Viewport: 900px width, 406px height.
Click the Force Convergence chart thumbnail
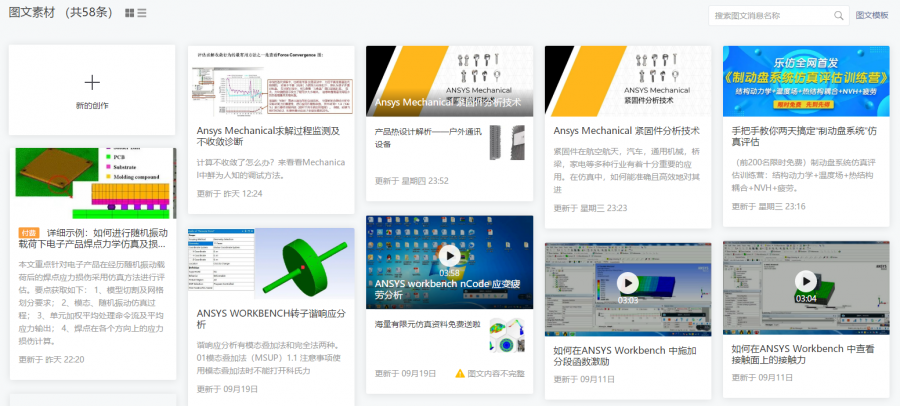tap(271, 79)
